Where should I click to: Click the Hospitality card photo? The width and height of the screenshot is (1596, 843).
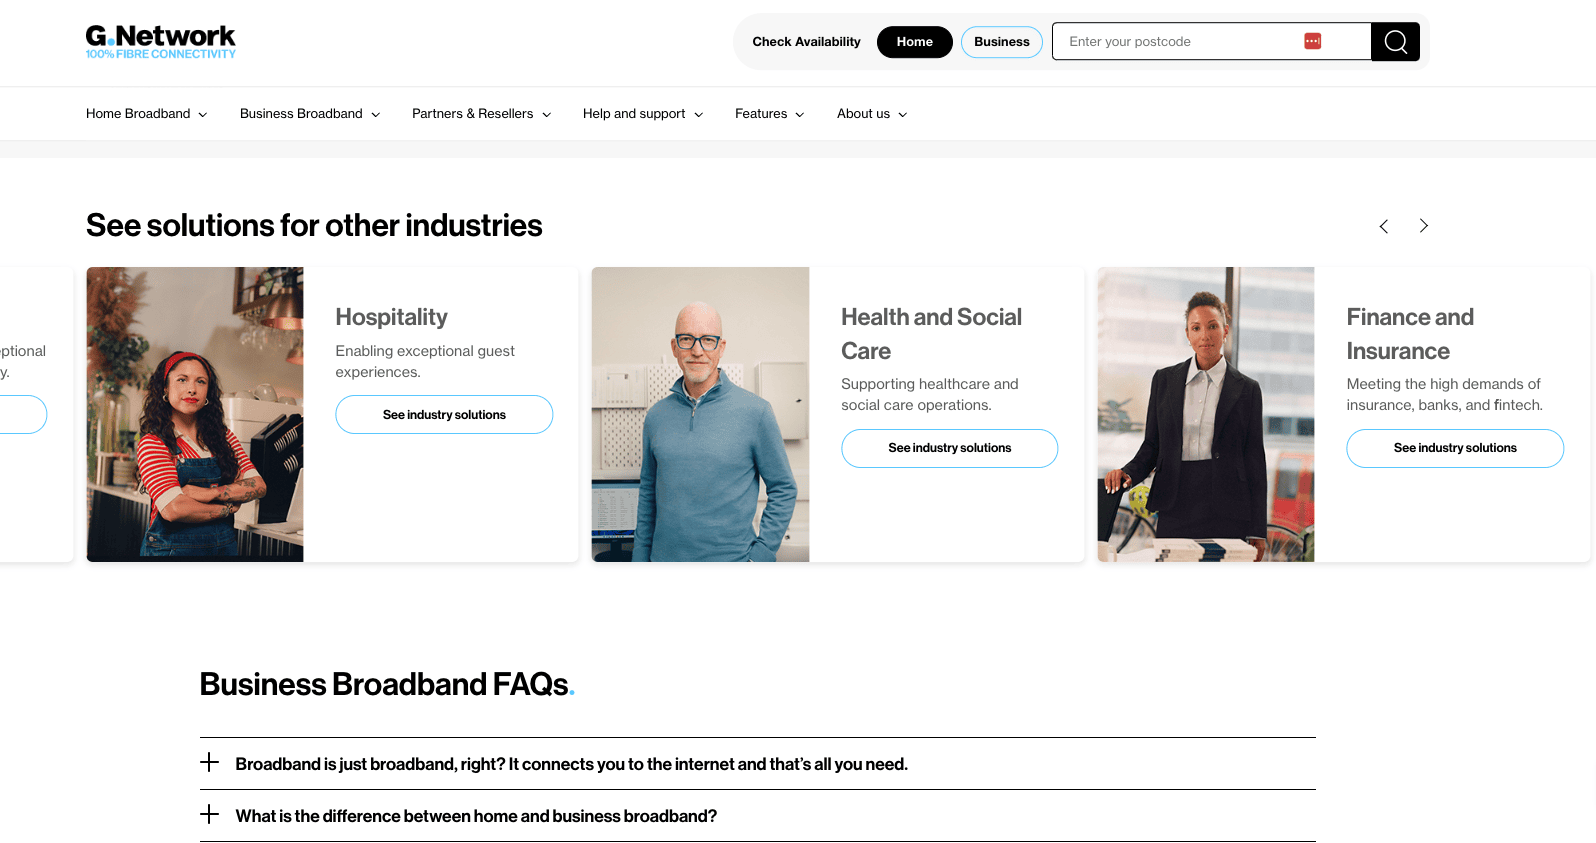195,414
